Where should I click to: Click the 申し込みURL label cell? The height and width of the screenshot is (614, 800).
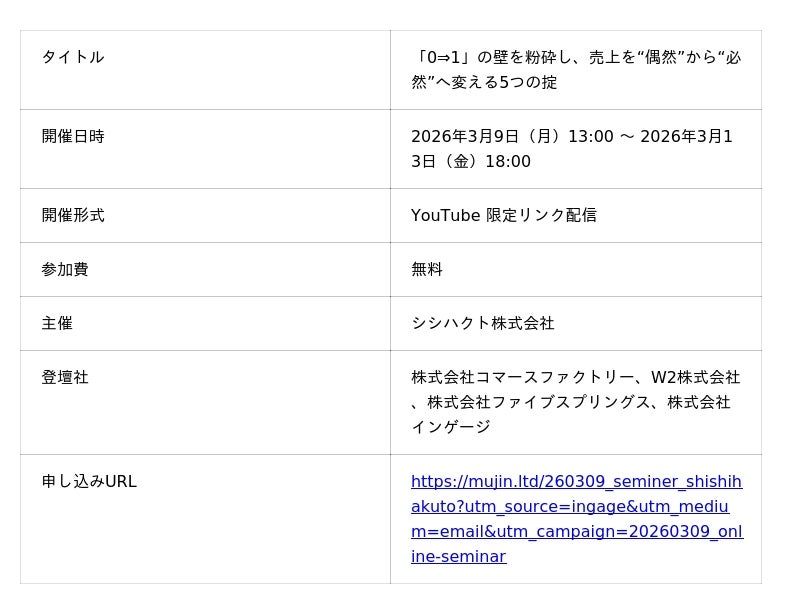[89, 481]
